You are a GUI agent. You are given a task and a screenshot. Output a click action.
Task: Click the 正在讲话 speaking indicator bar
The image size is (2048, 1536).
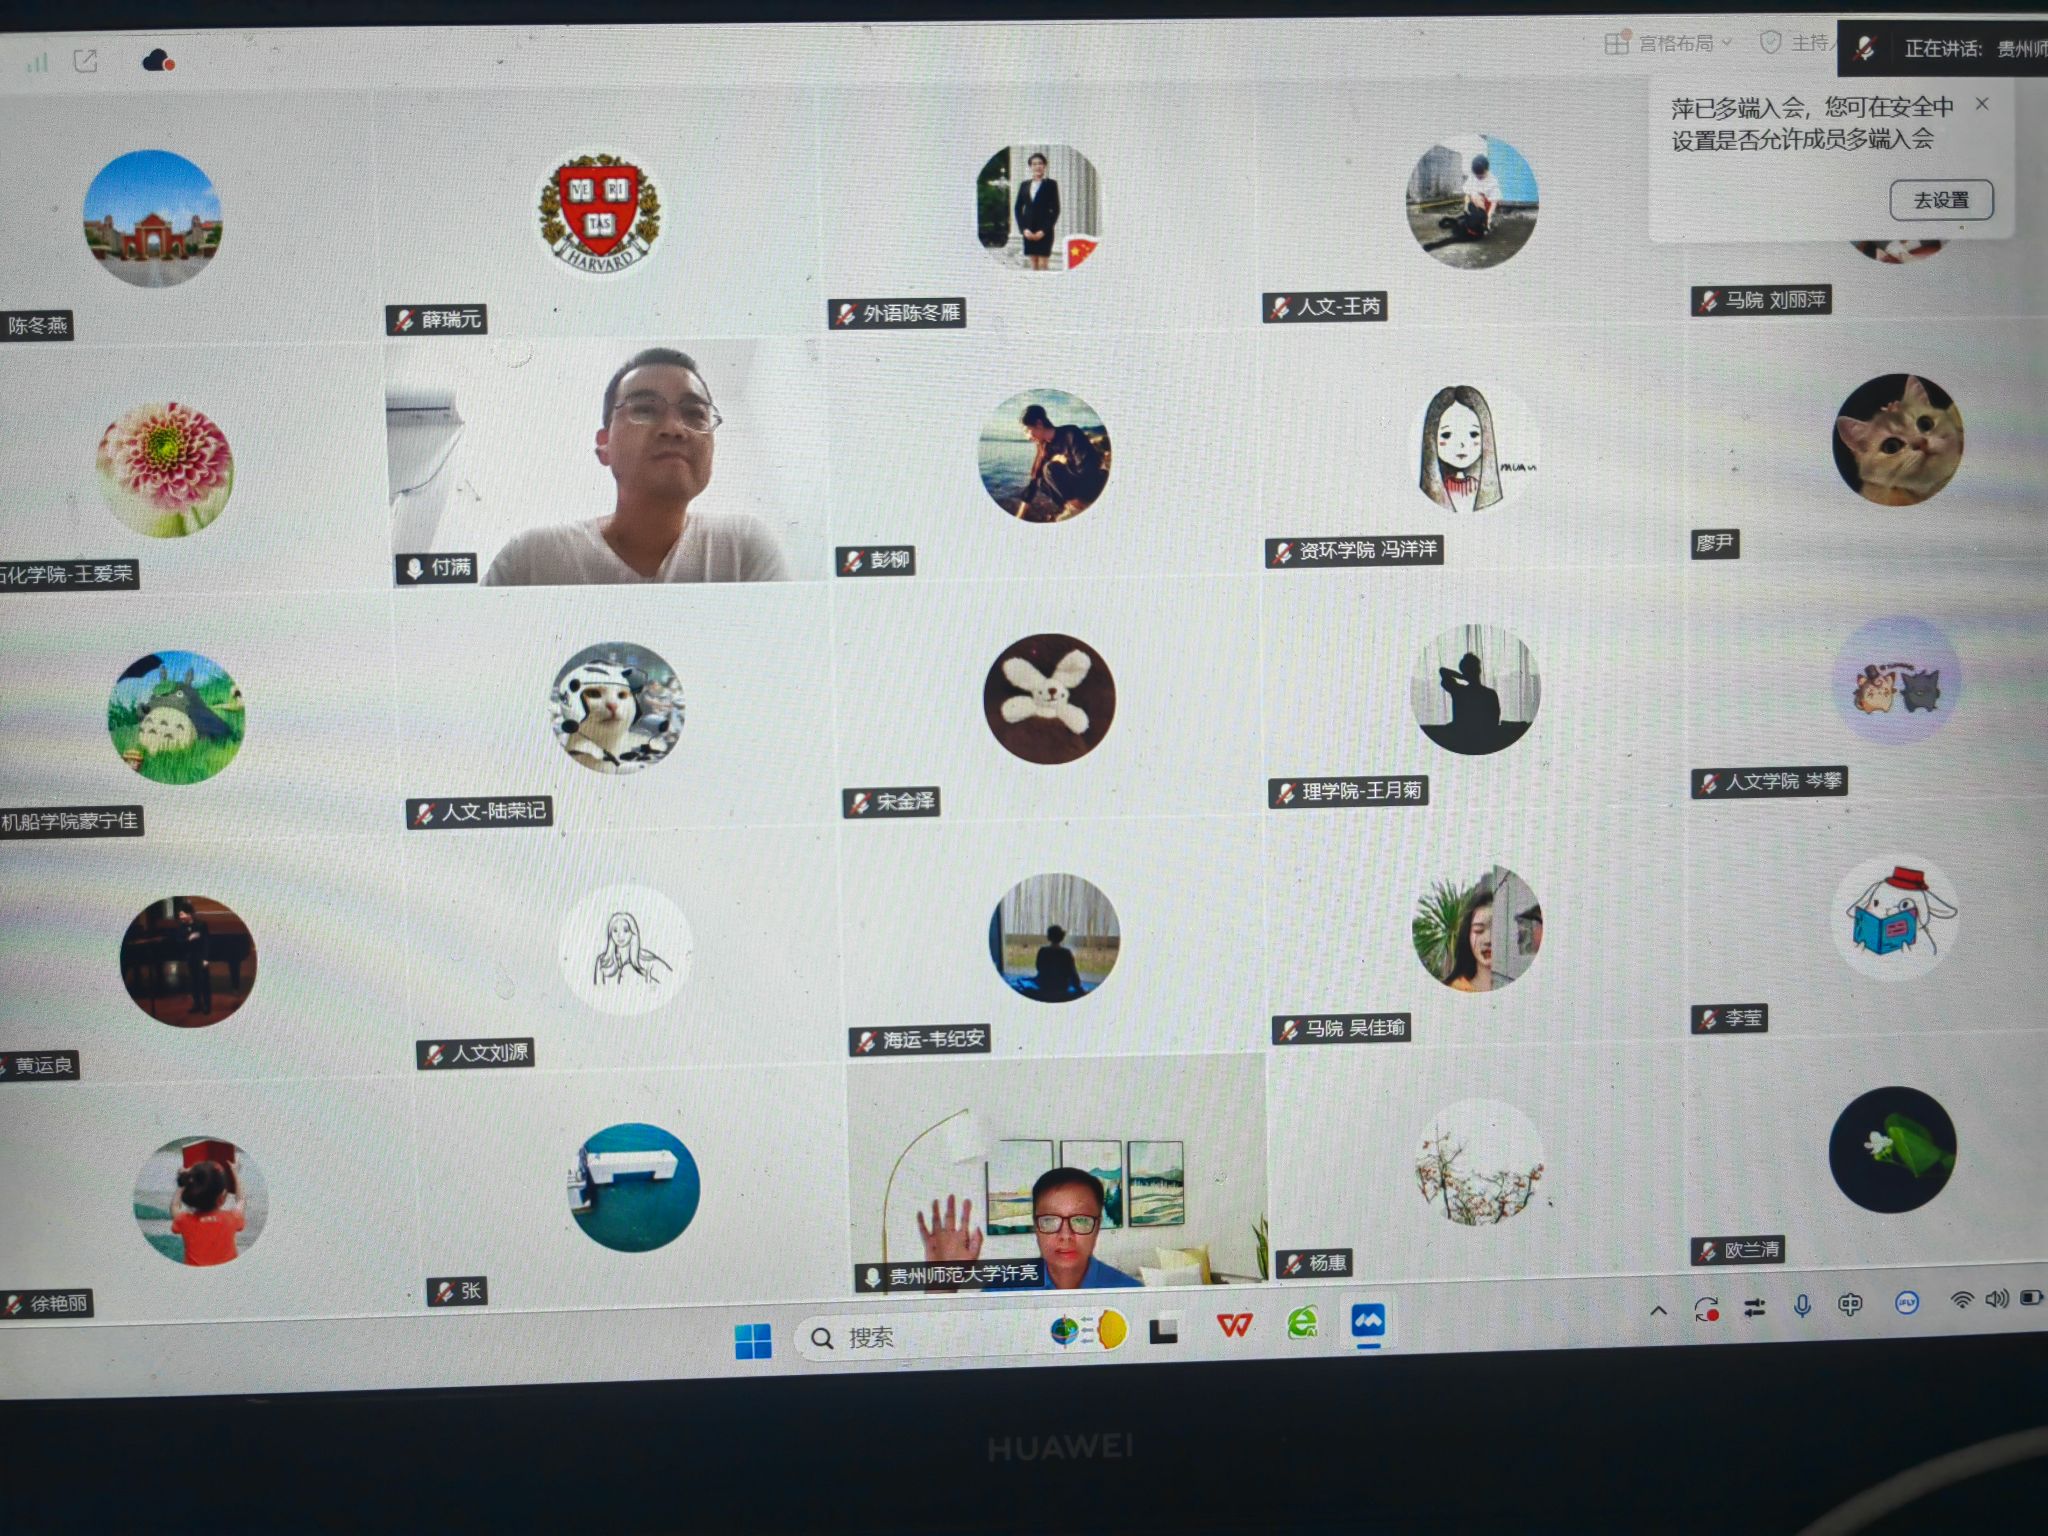click(1945, 48)
